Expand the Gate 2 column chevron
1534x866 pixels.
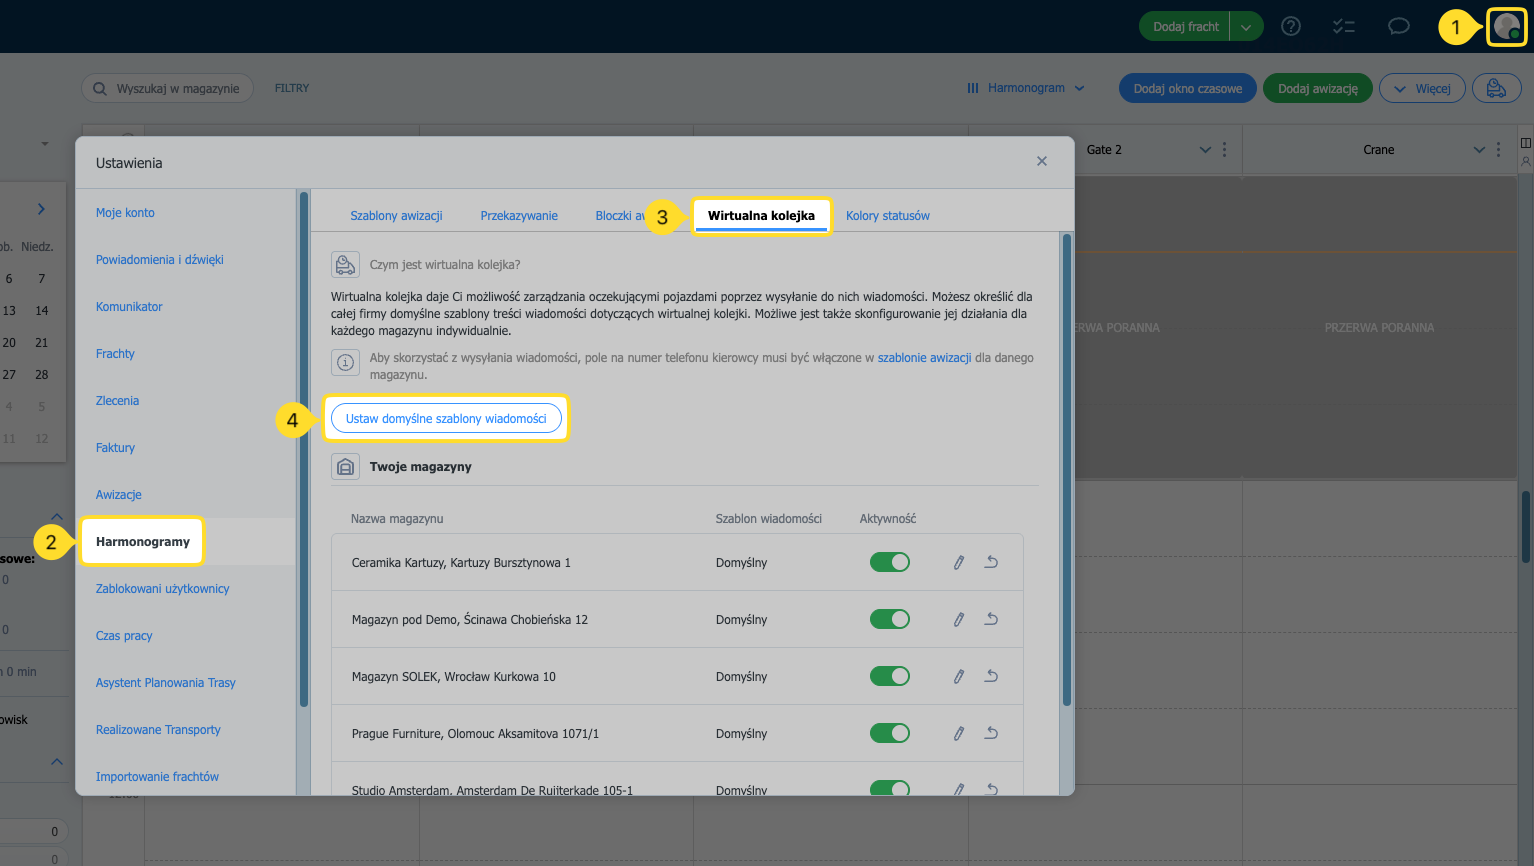[1205, 150]
